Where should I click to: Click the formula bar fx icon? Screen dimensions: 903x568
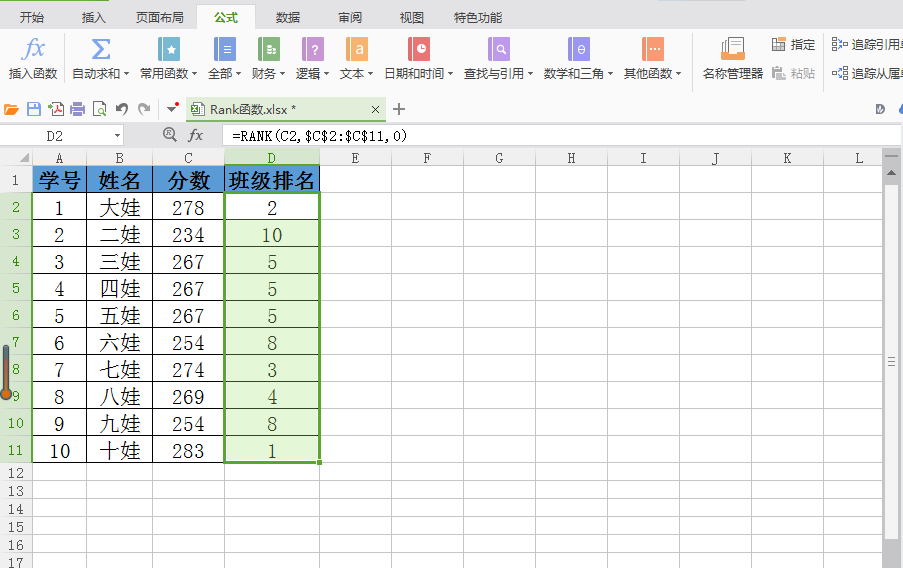tap(196, 135)
